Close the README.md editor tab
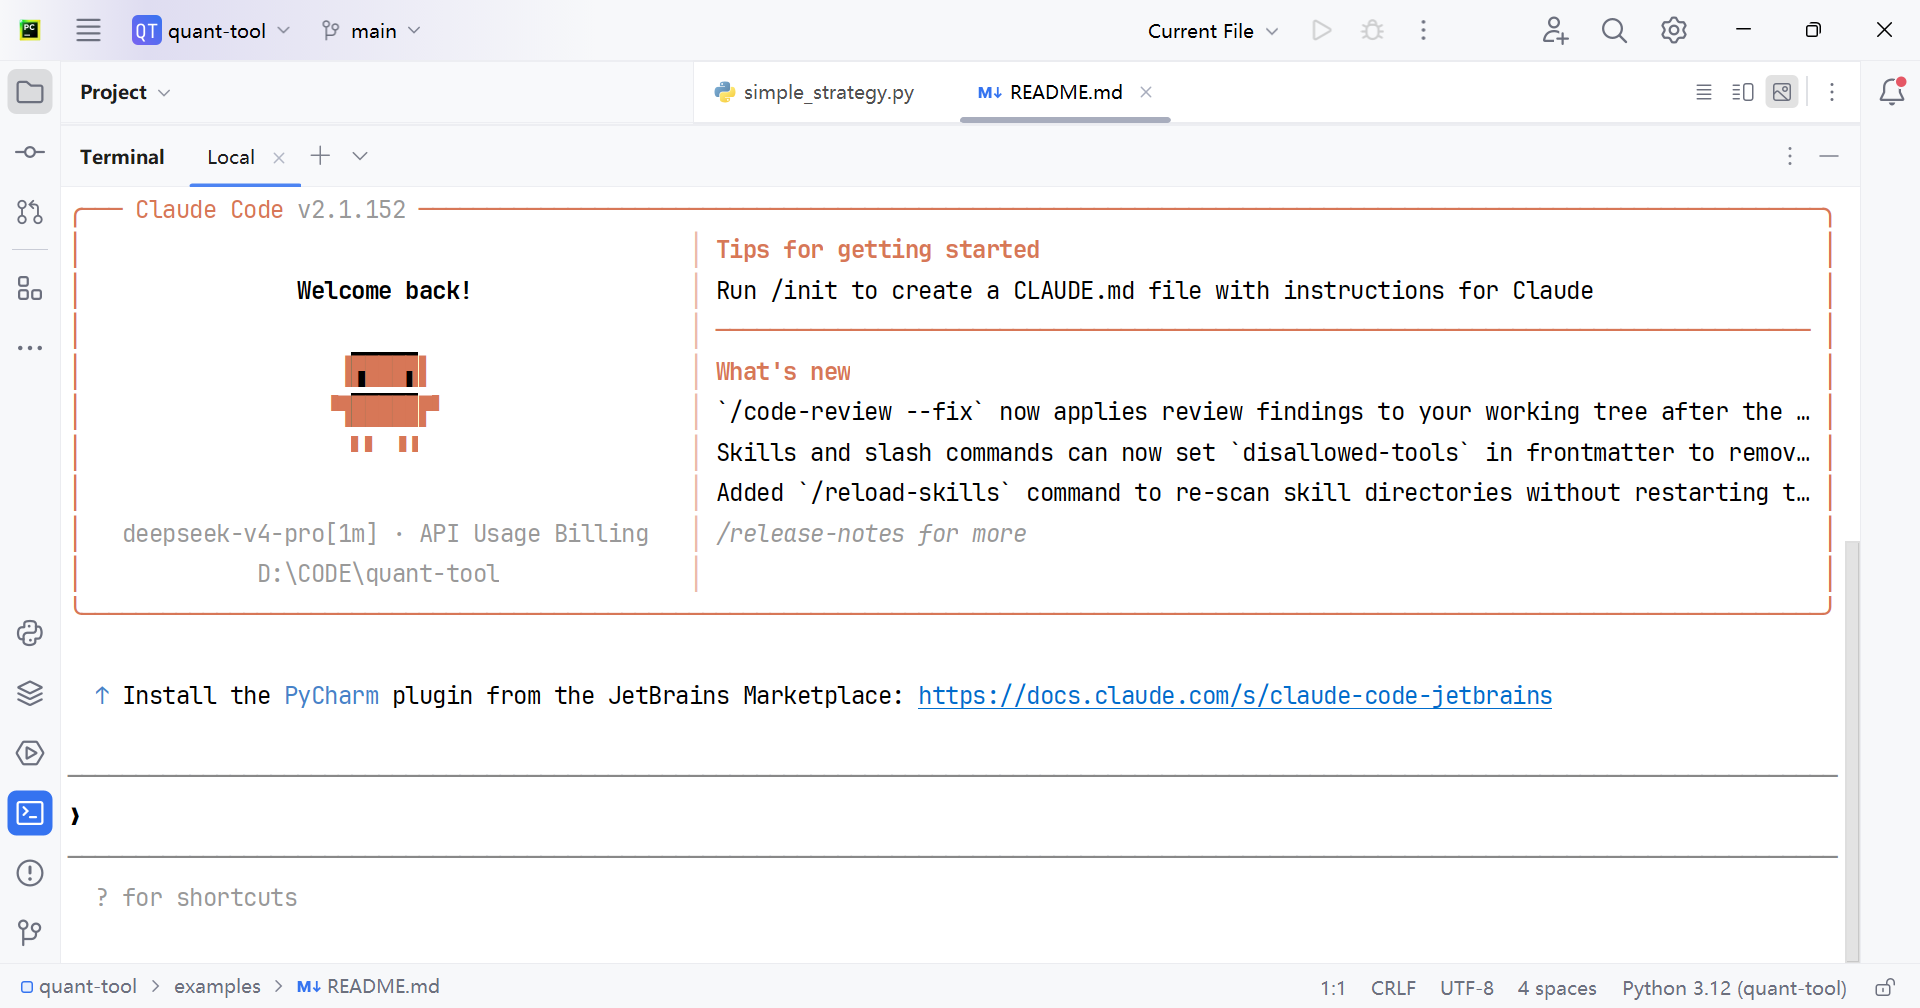This screenshot has width=1920, height=1008. point(1146,92)
